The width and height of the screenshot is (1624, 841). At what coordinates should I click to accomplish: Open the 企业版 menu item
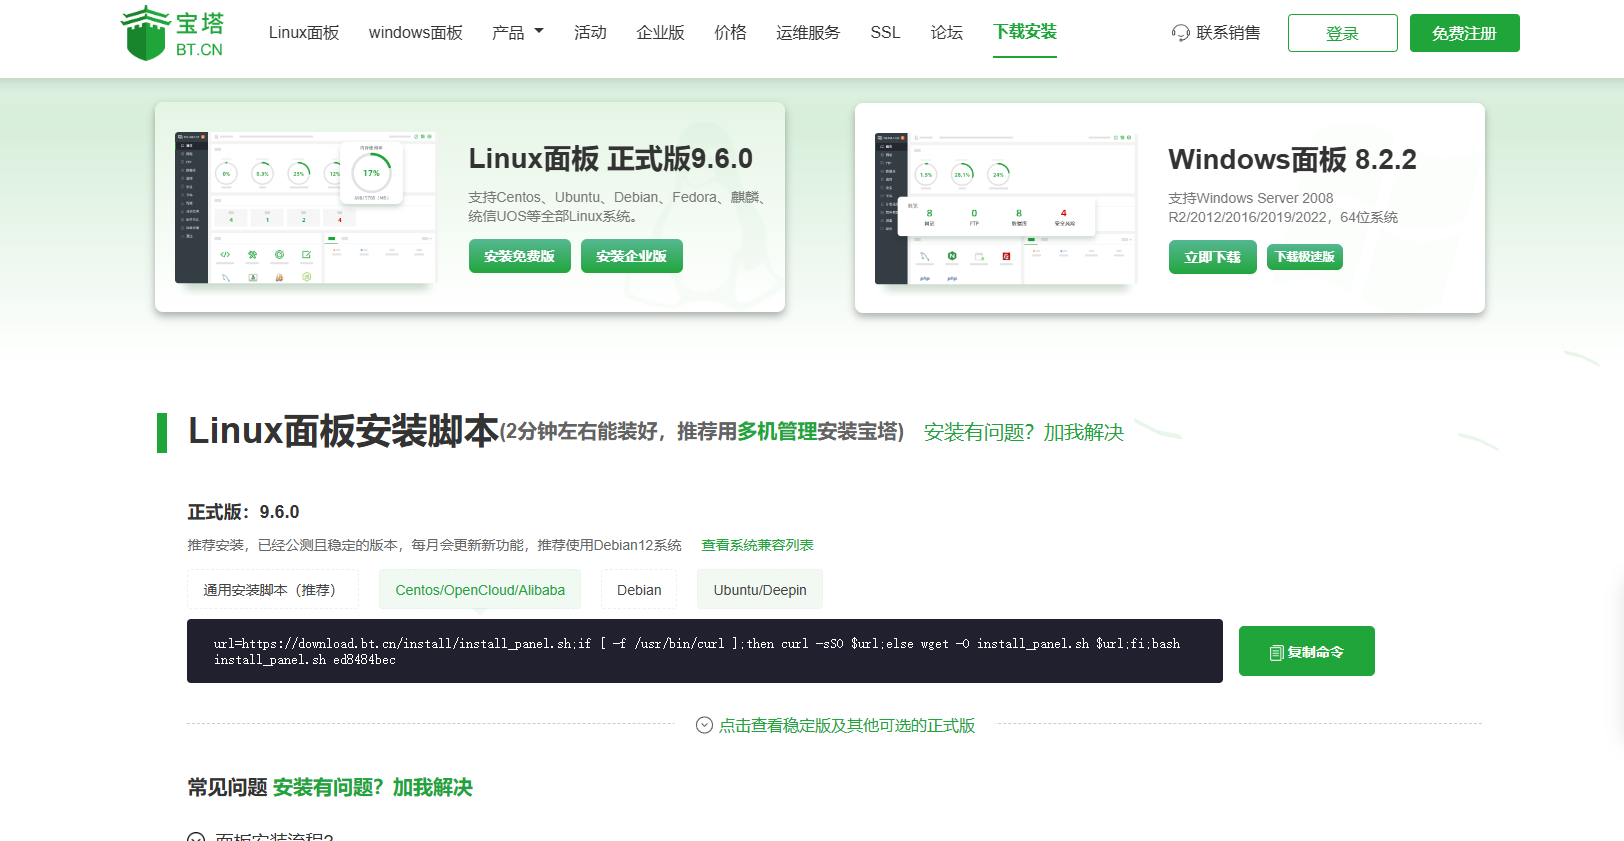coord(660,33)
